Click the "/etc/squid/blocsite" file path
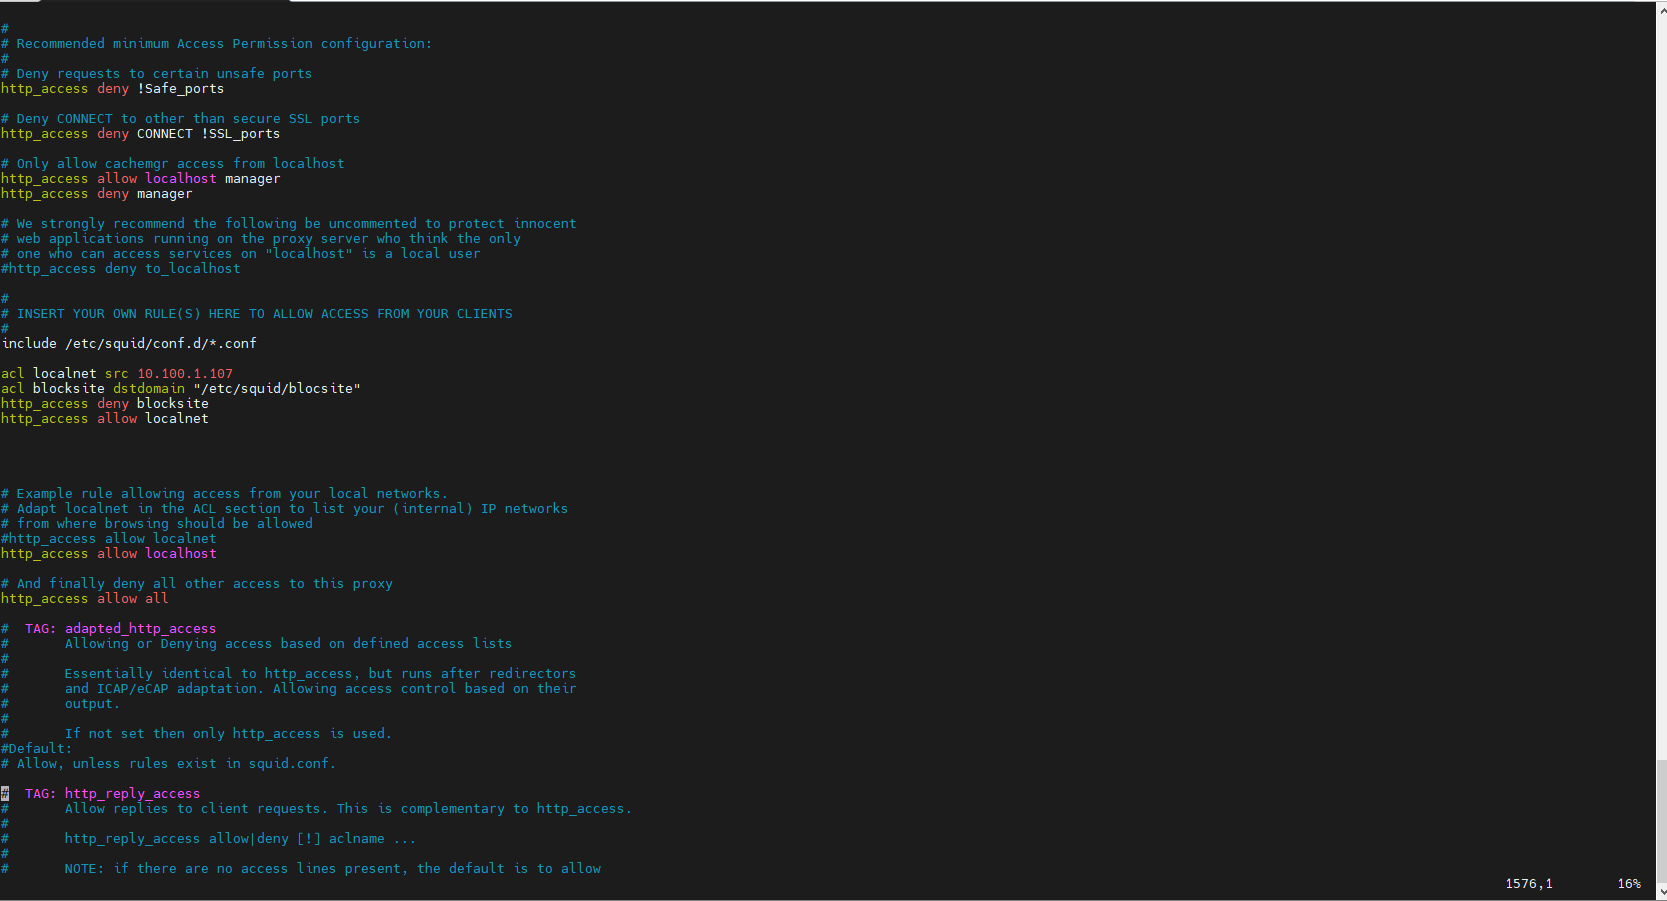The image size is (1667, 901). point(276,389)
